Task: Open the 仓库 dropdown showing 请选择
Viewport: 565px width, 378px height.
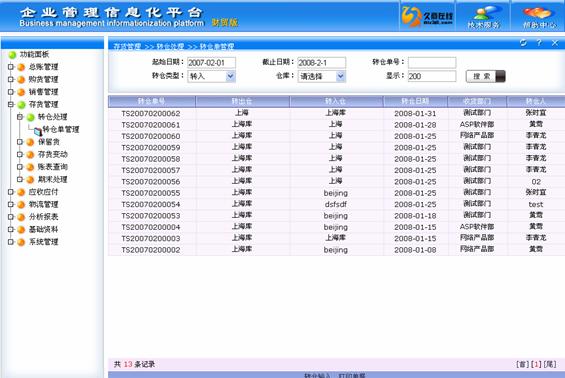Action: (x=322, y=76)
